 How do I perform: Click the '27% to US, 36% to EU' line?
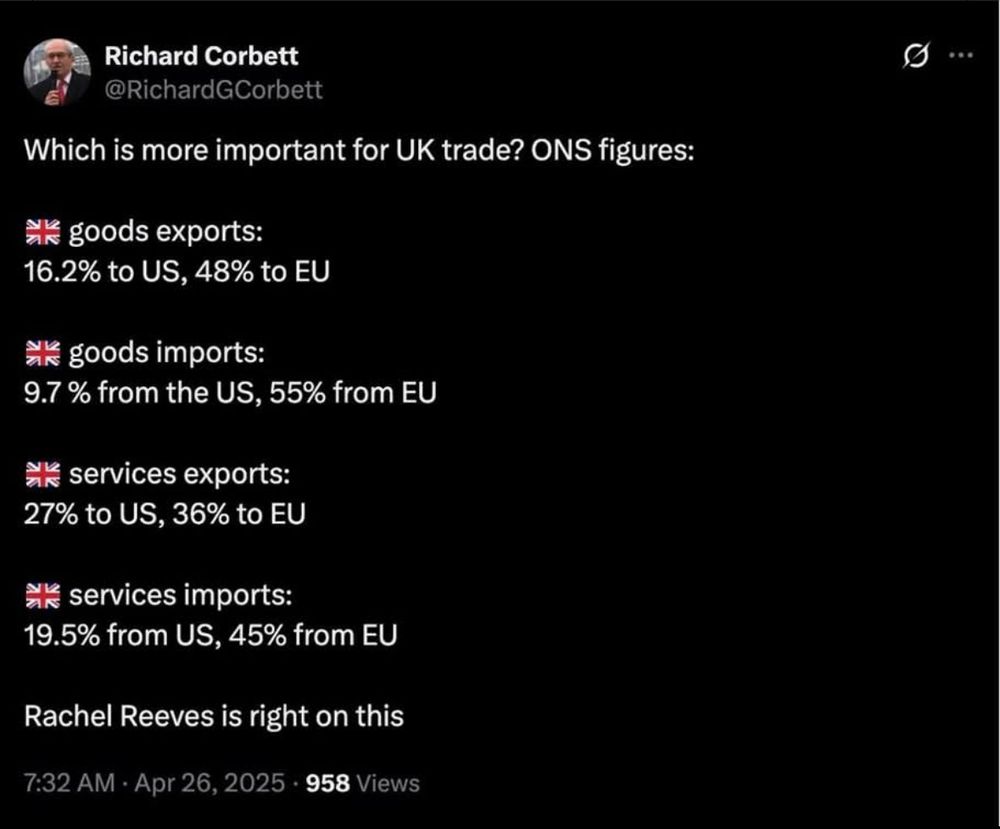point(165,514)
